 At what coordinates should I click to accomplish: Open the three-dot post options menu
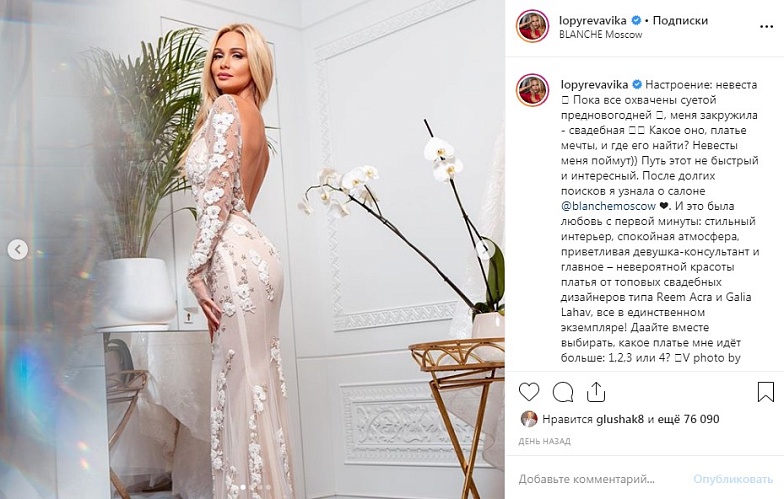[766, 26]
